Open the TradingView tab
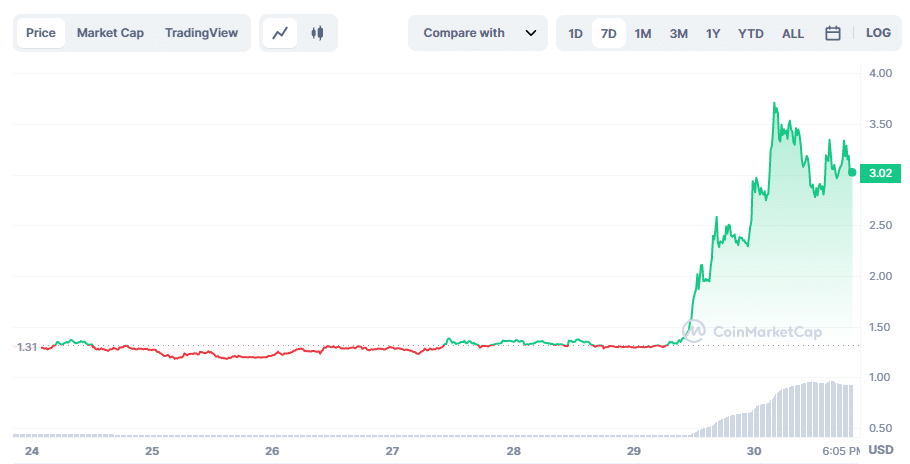The height and width of the screenshot is (464, 910). click(x=201, y=33)
